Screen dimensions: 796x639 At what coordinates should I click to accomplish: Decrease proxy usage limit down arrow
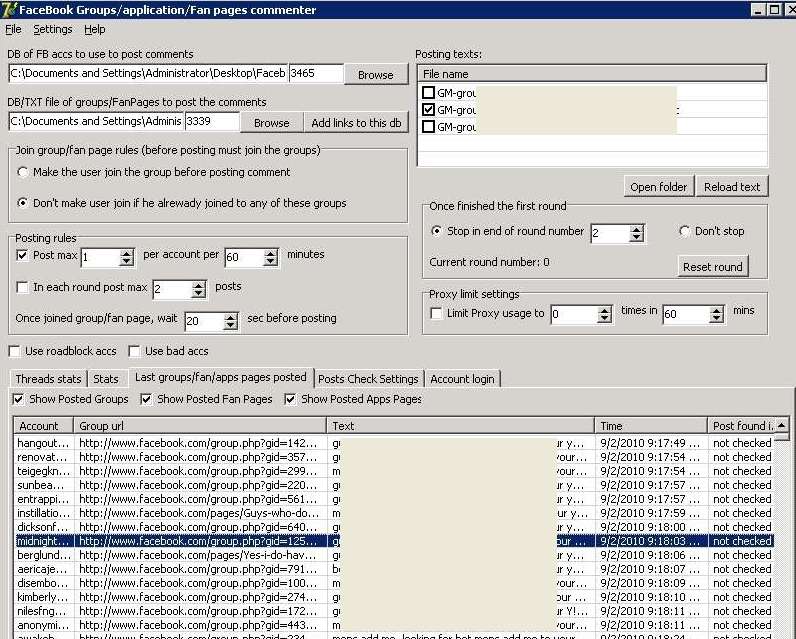coord(604,319)
